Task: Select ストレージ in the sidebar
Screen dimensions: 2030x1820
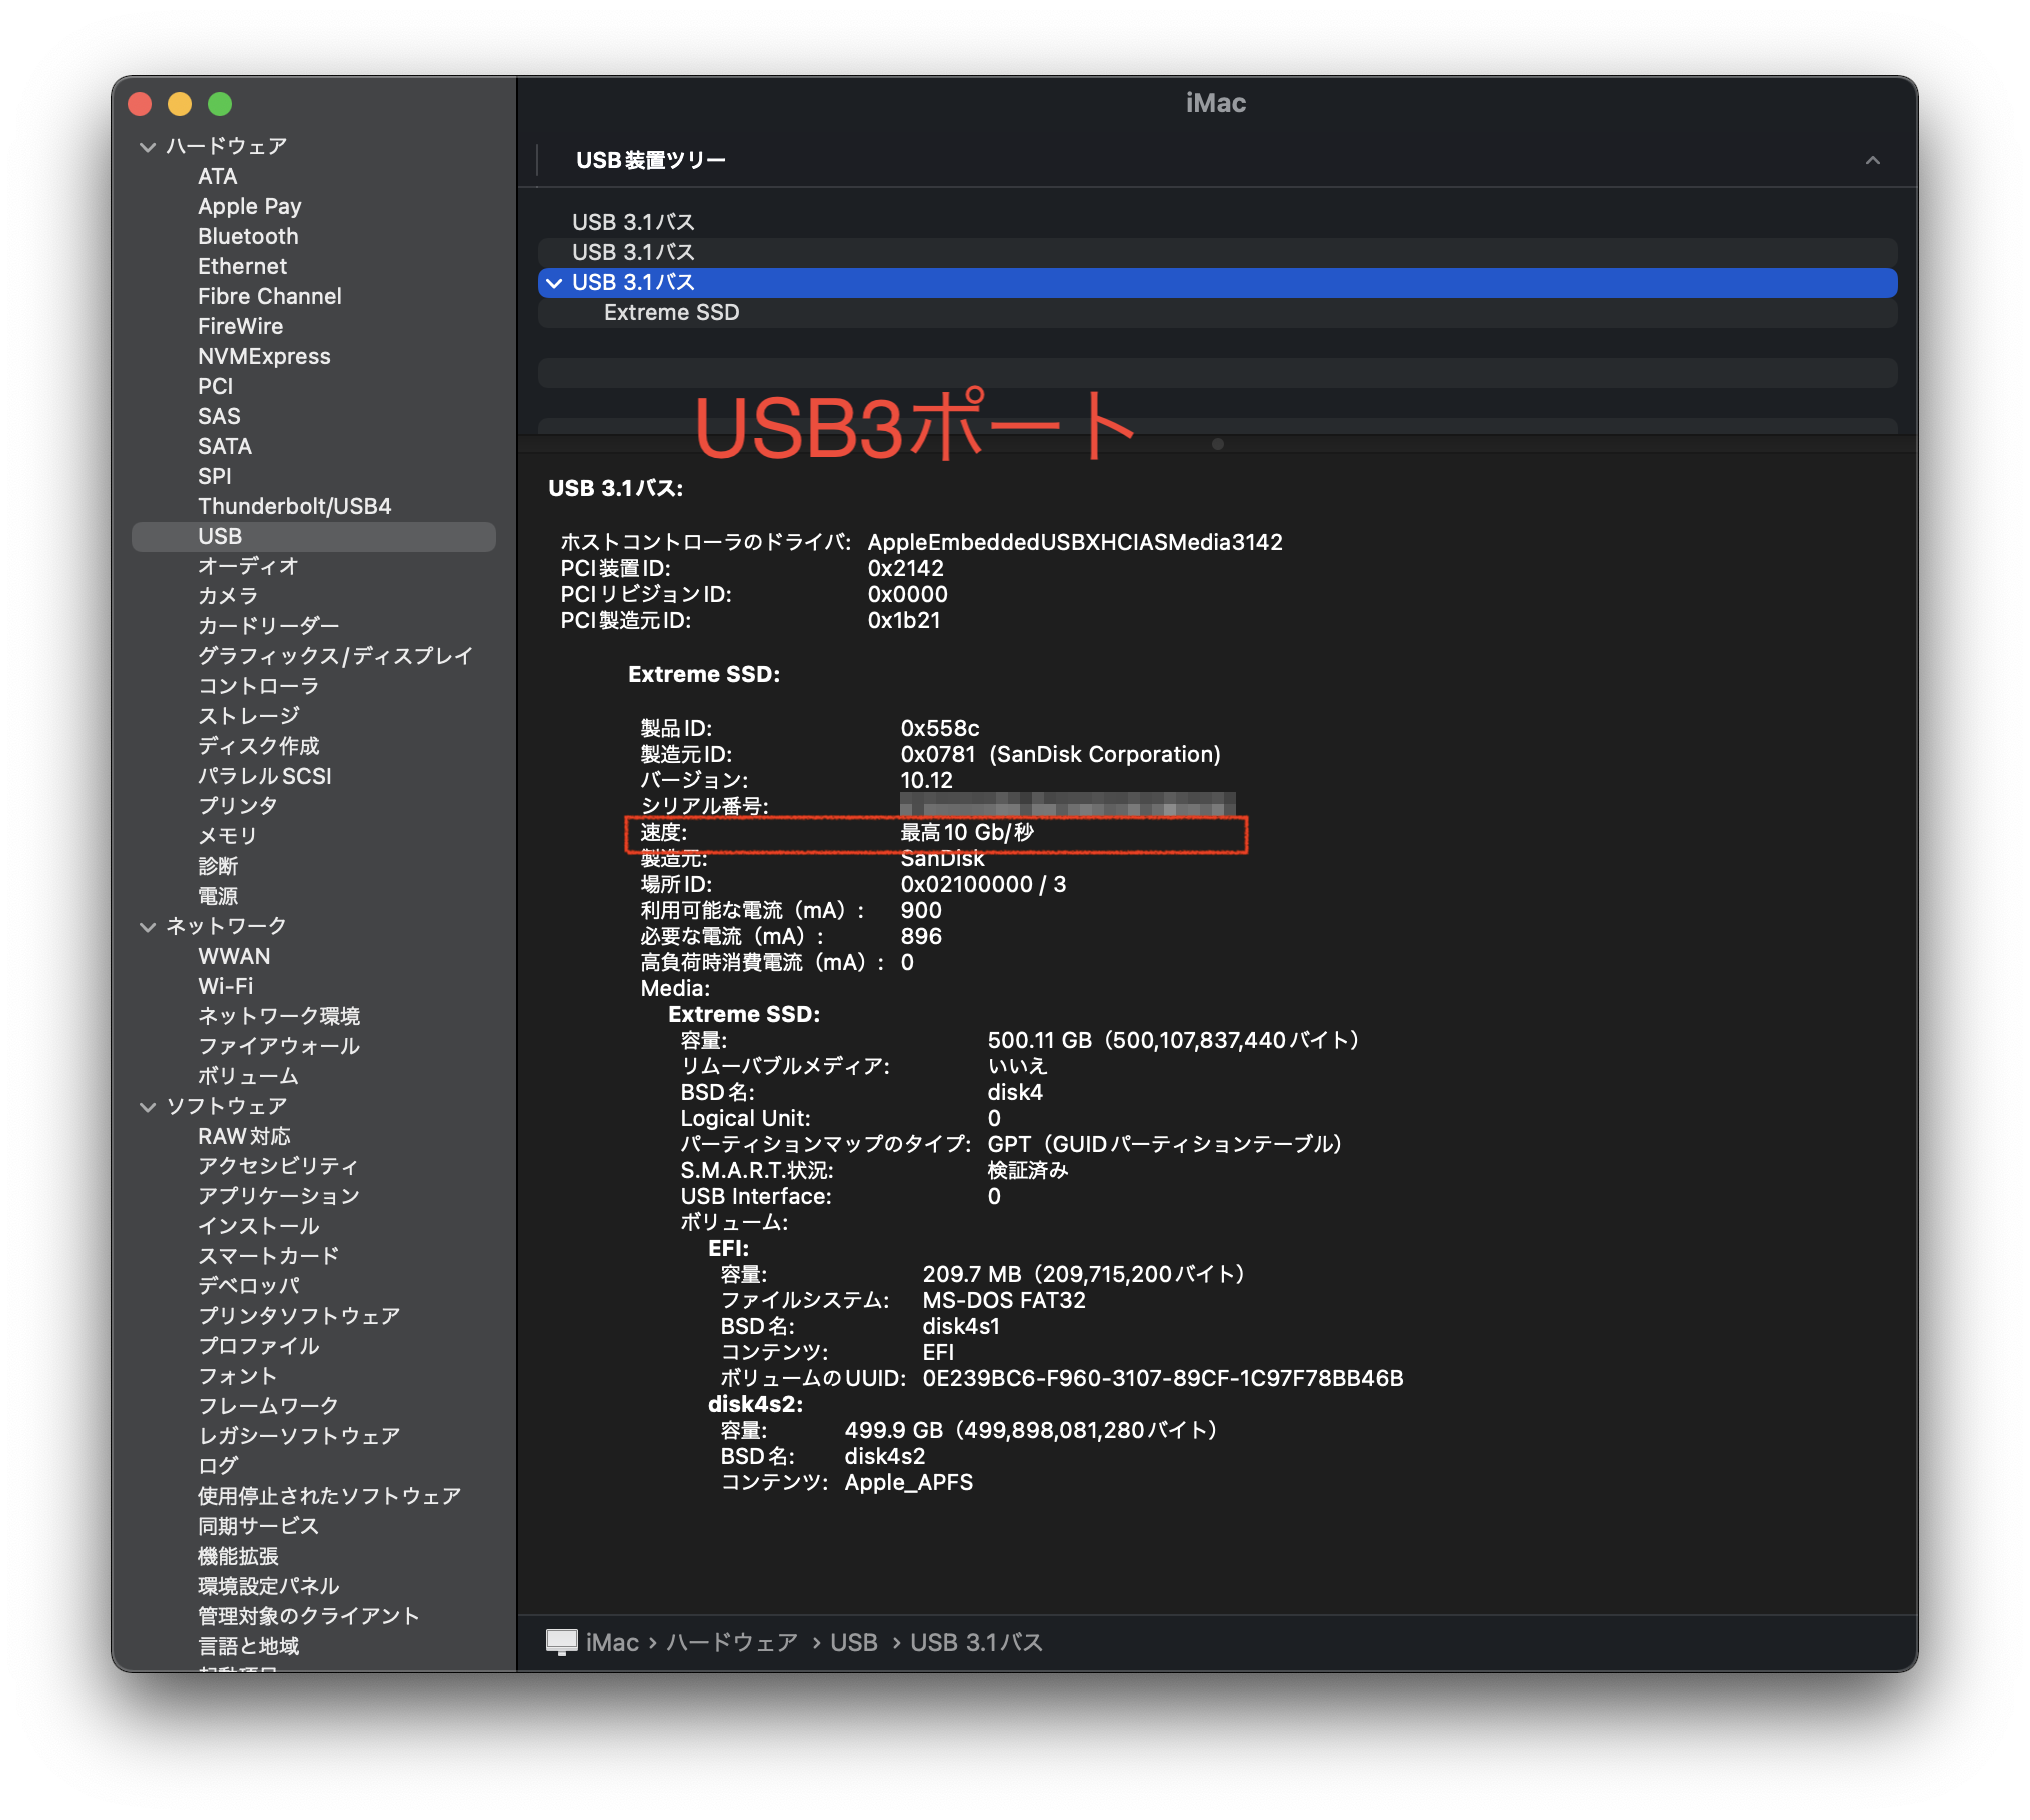Action: tap(248, 716)
